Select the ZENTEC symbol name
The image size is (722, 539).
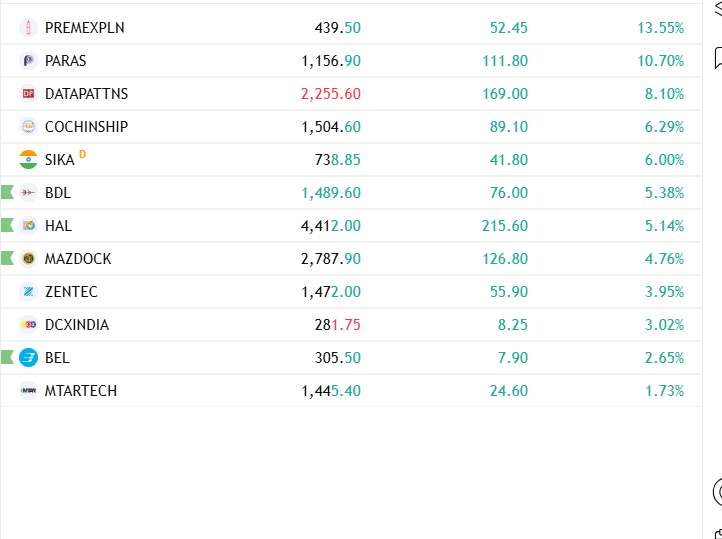pos(71,292)
